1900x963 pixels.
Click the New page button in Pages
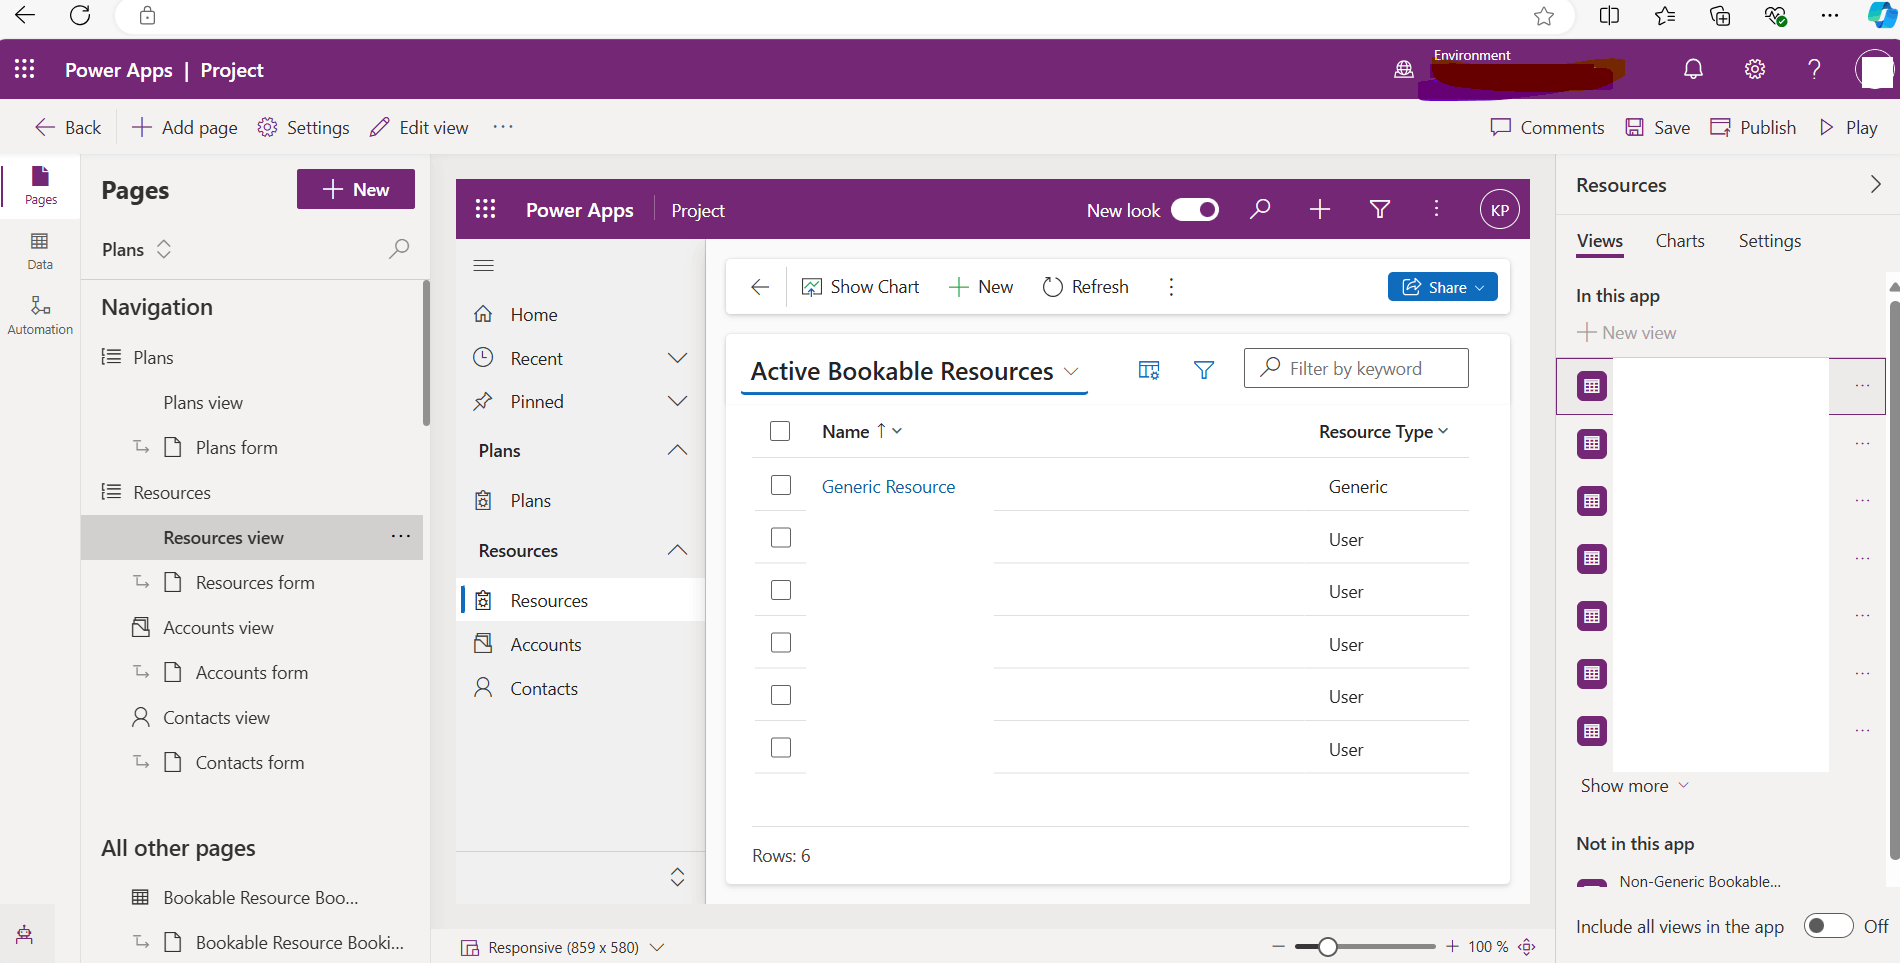pos(356,189)
